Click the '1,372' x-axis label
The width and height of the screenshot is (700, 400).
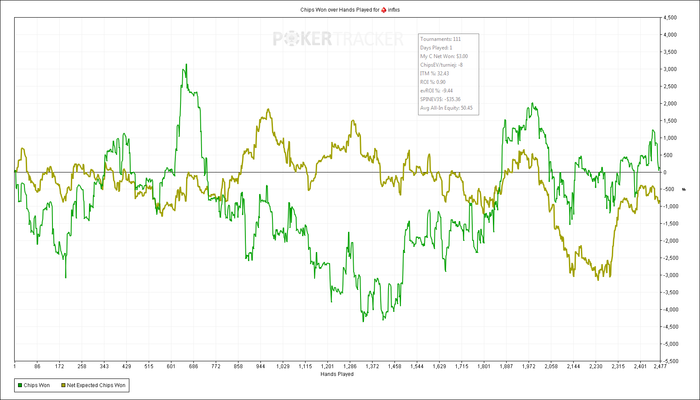click(372, 367)
